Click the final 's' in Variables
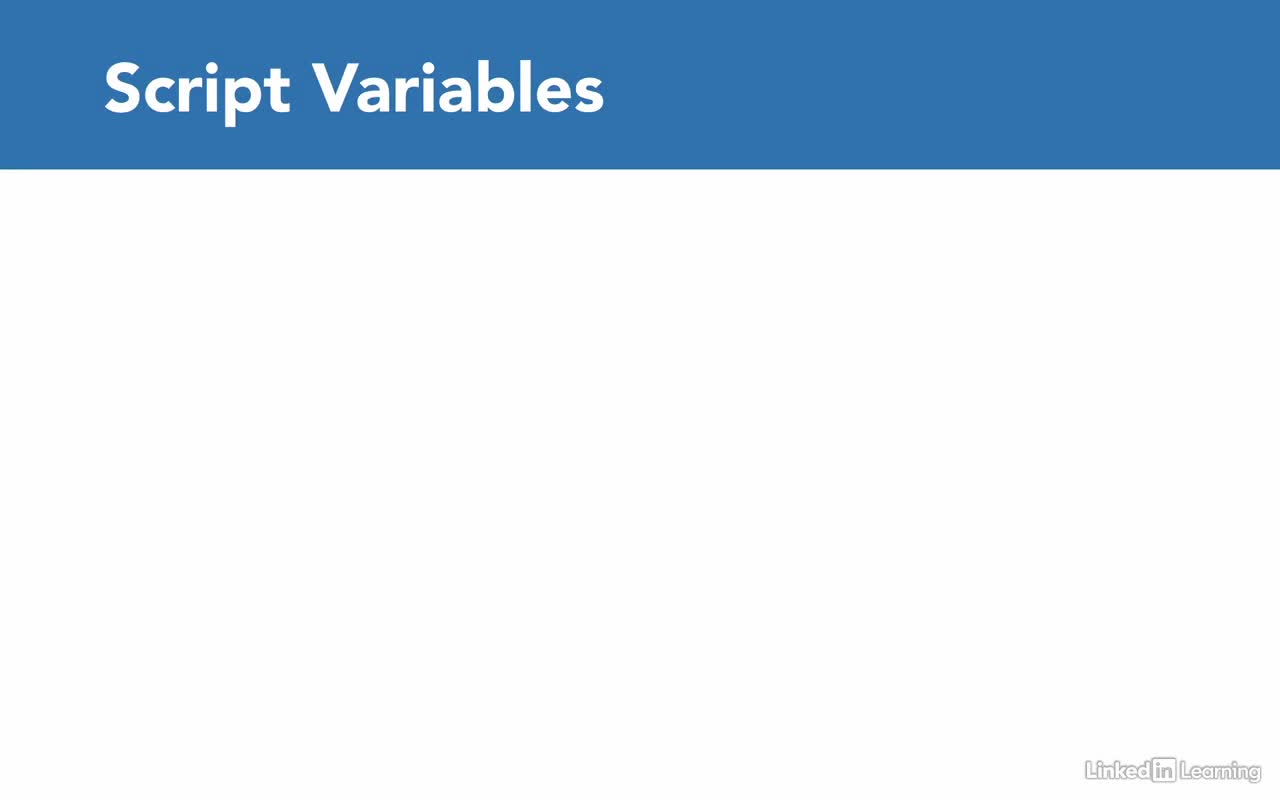This screenshot has width=1280, height=800. click(x=589, y=96)
